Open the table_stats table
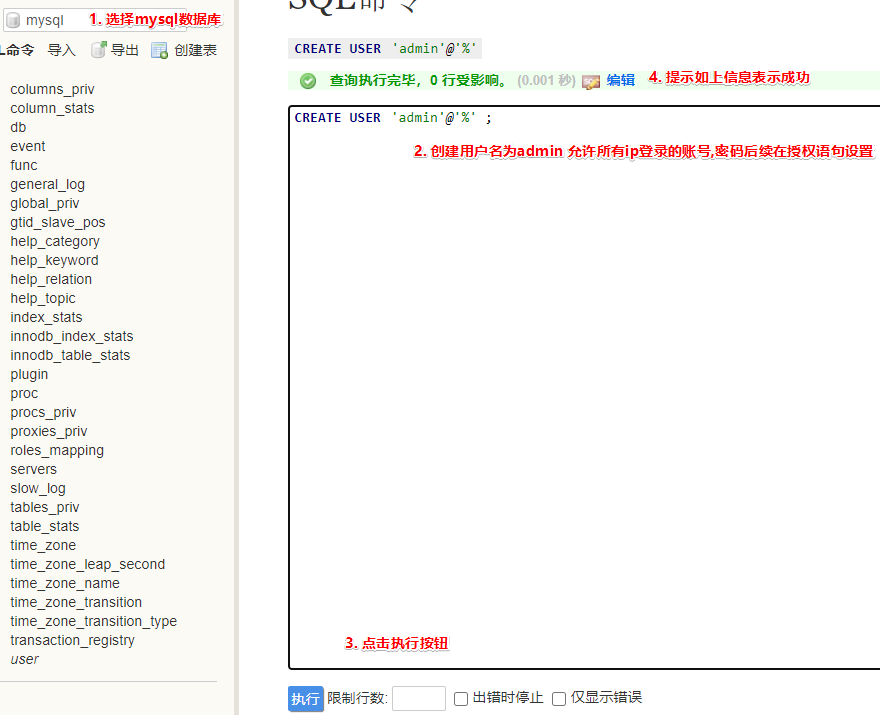 45,527
